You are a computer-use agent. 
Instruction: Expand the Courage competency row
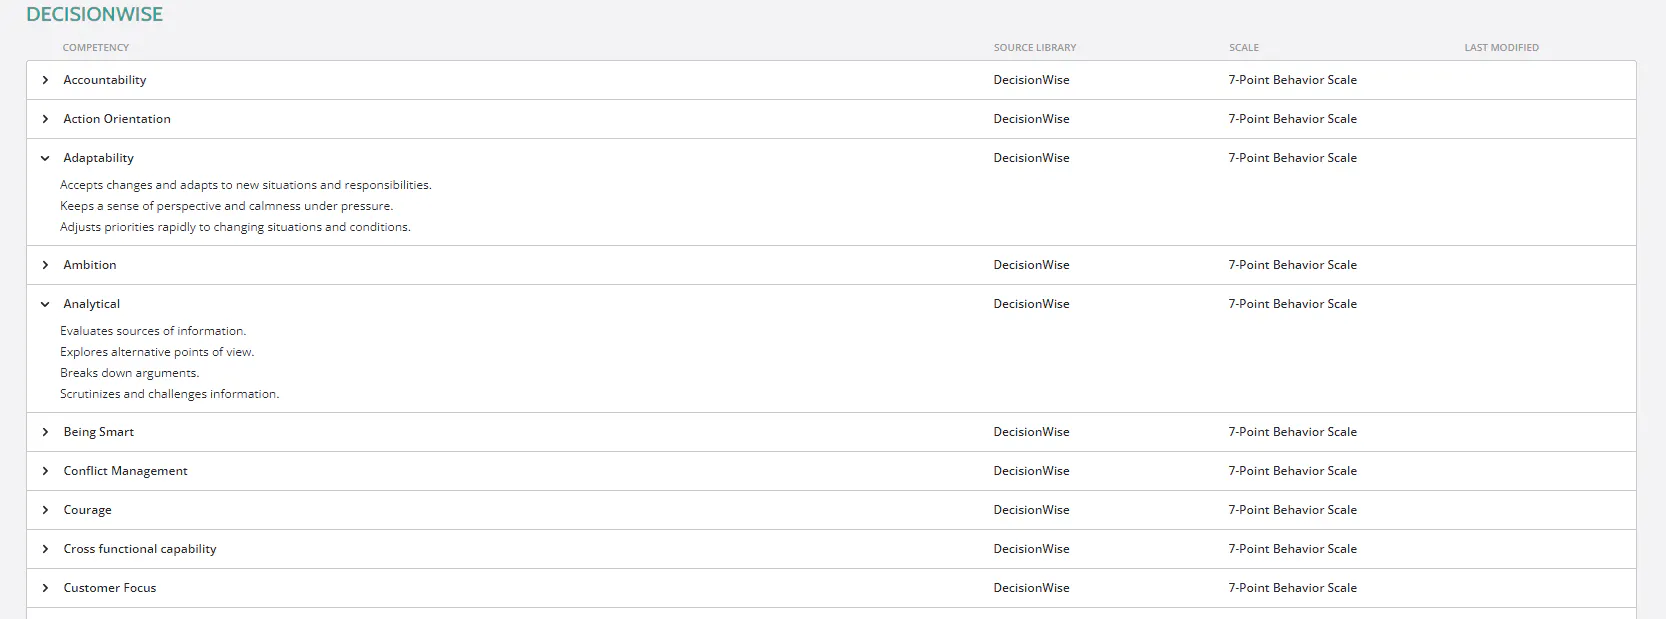pyautogui.click(x=45, y=510)
